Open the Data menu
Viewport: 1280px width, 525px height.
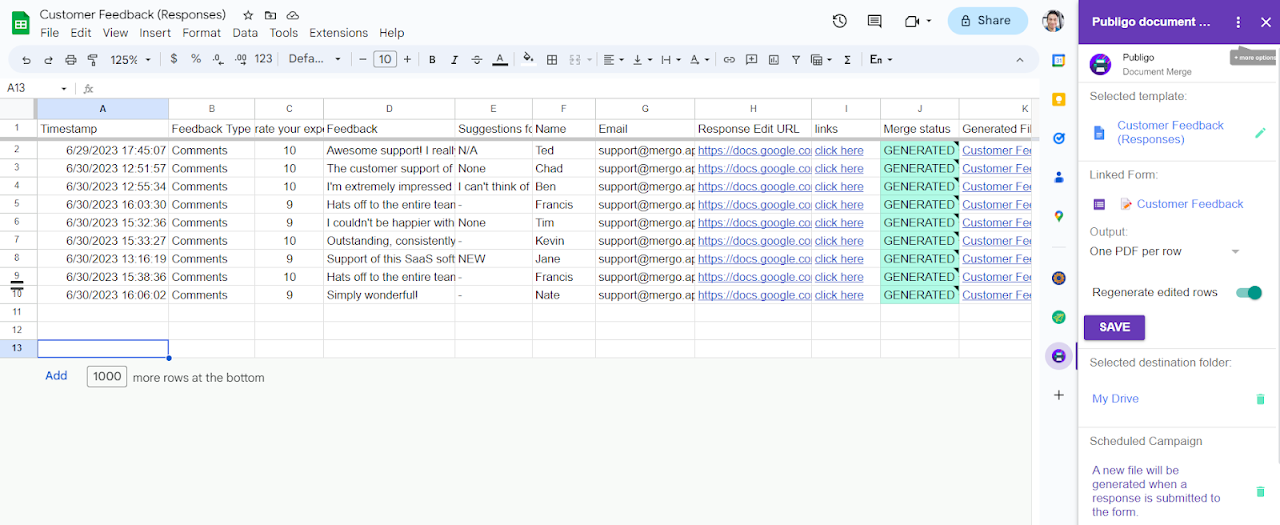tap(245, 33)
